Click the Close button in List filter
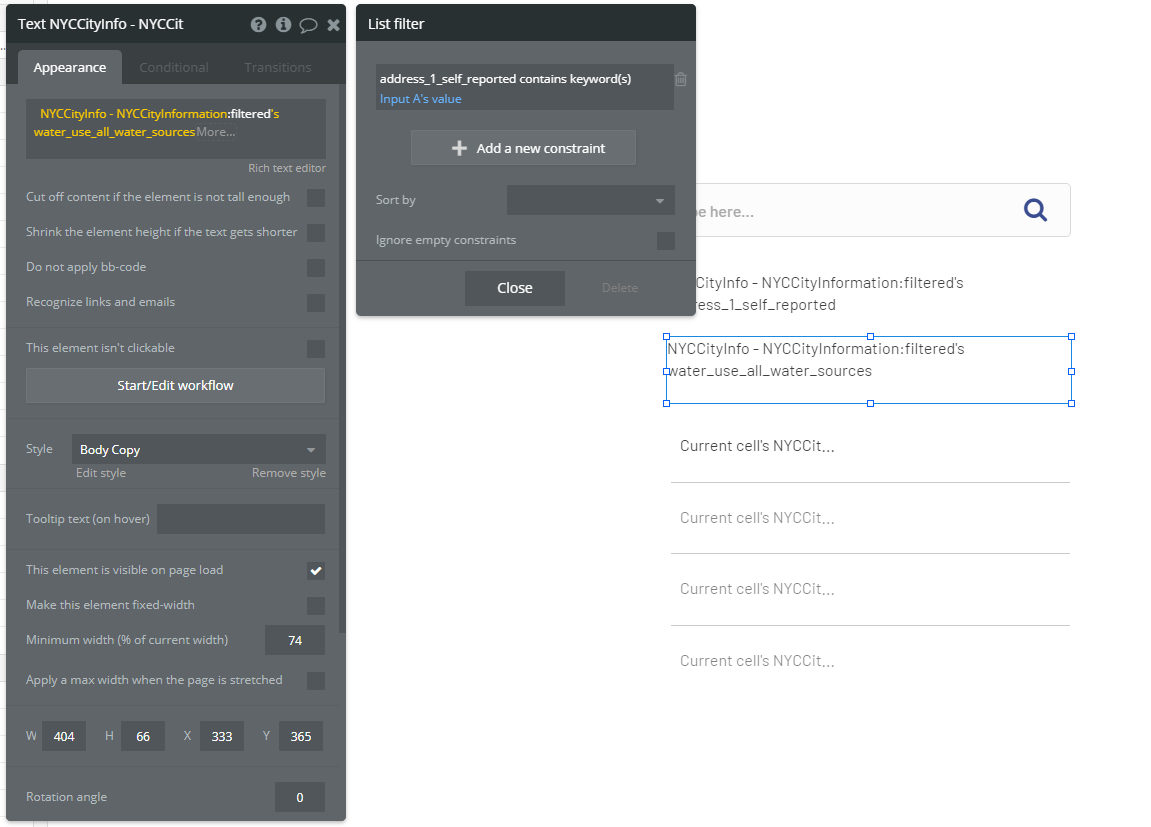The width and height of the screenshot is (1151, 827). click(514, 288)
